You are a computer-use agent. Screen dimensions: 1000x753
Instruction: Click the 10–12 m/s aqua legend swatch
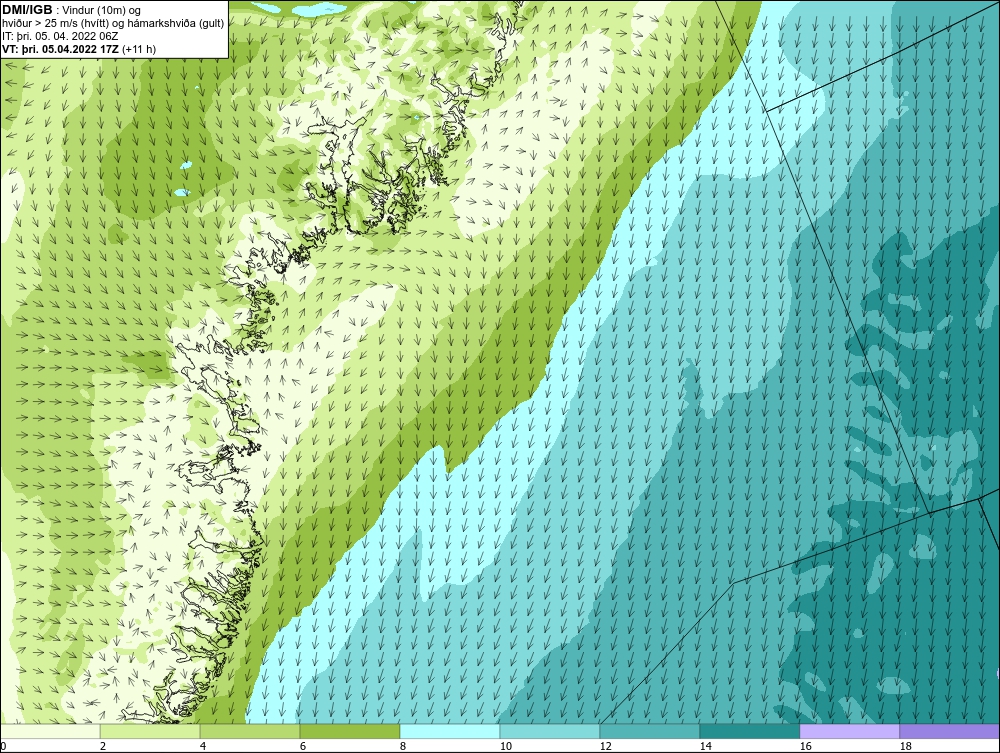coord(550,731)
